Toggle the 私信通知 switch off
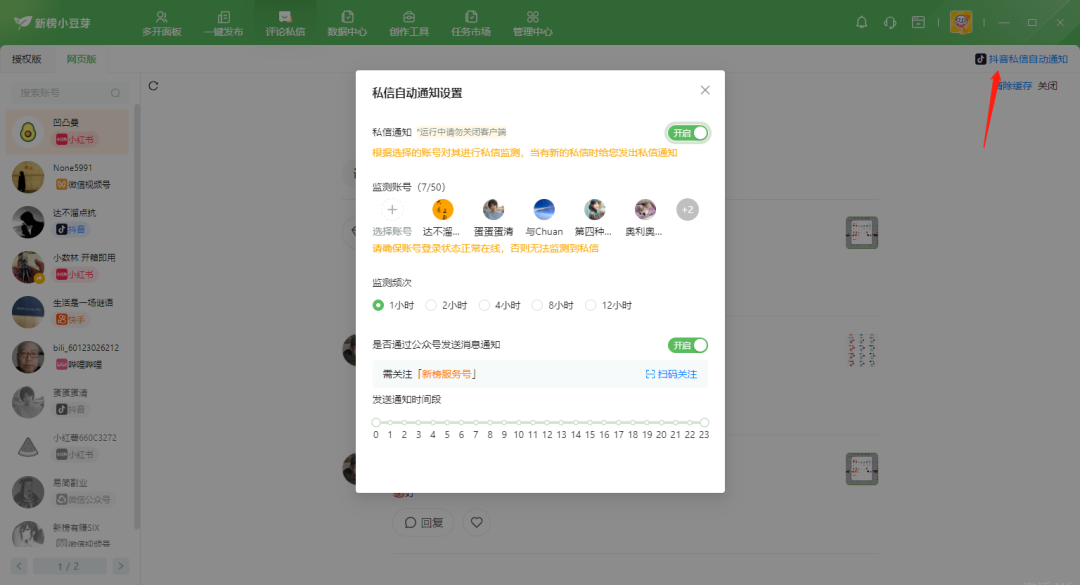The height and width of the screenshot is (585, 1080). (x=687, y=133)
